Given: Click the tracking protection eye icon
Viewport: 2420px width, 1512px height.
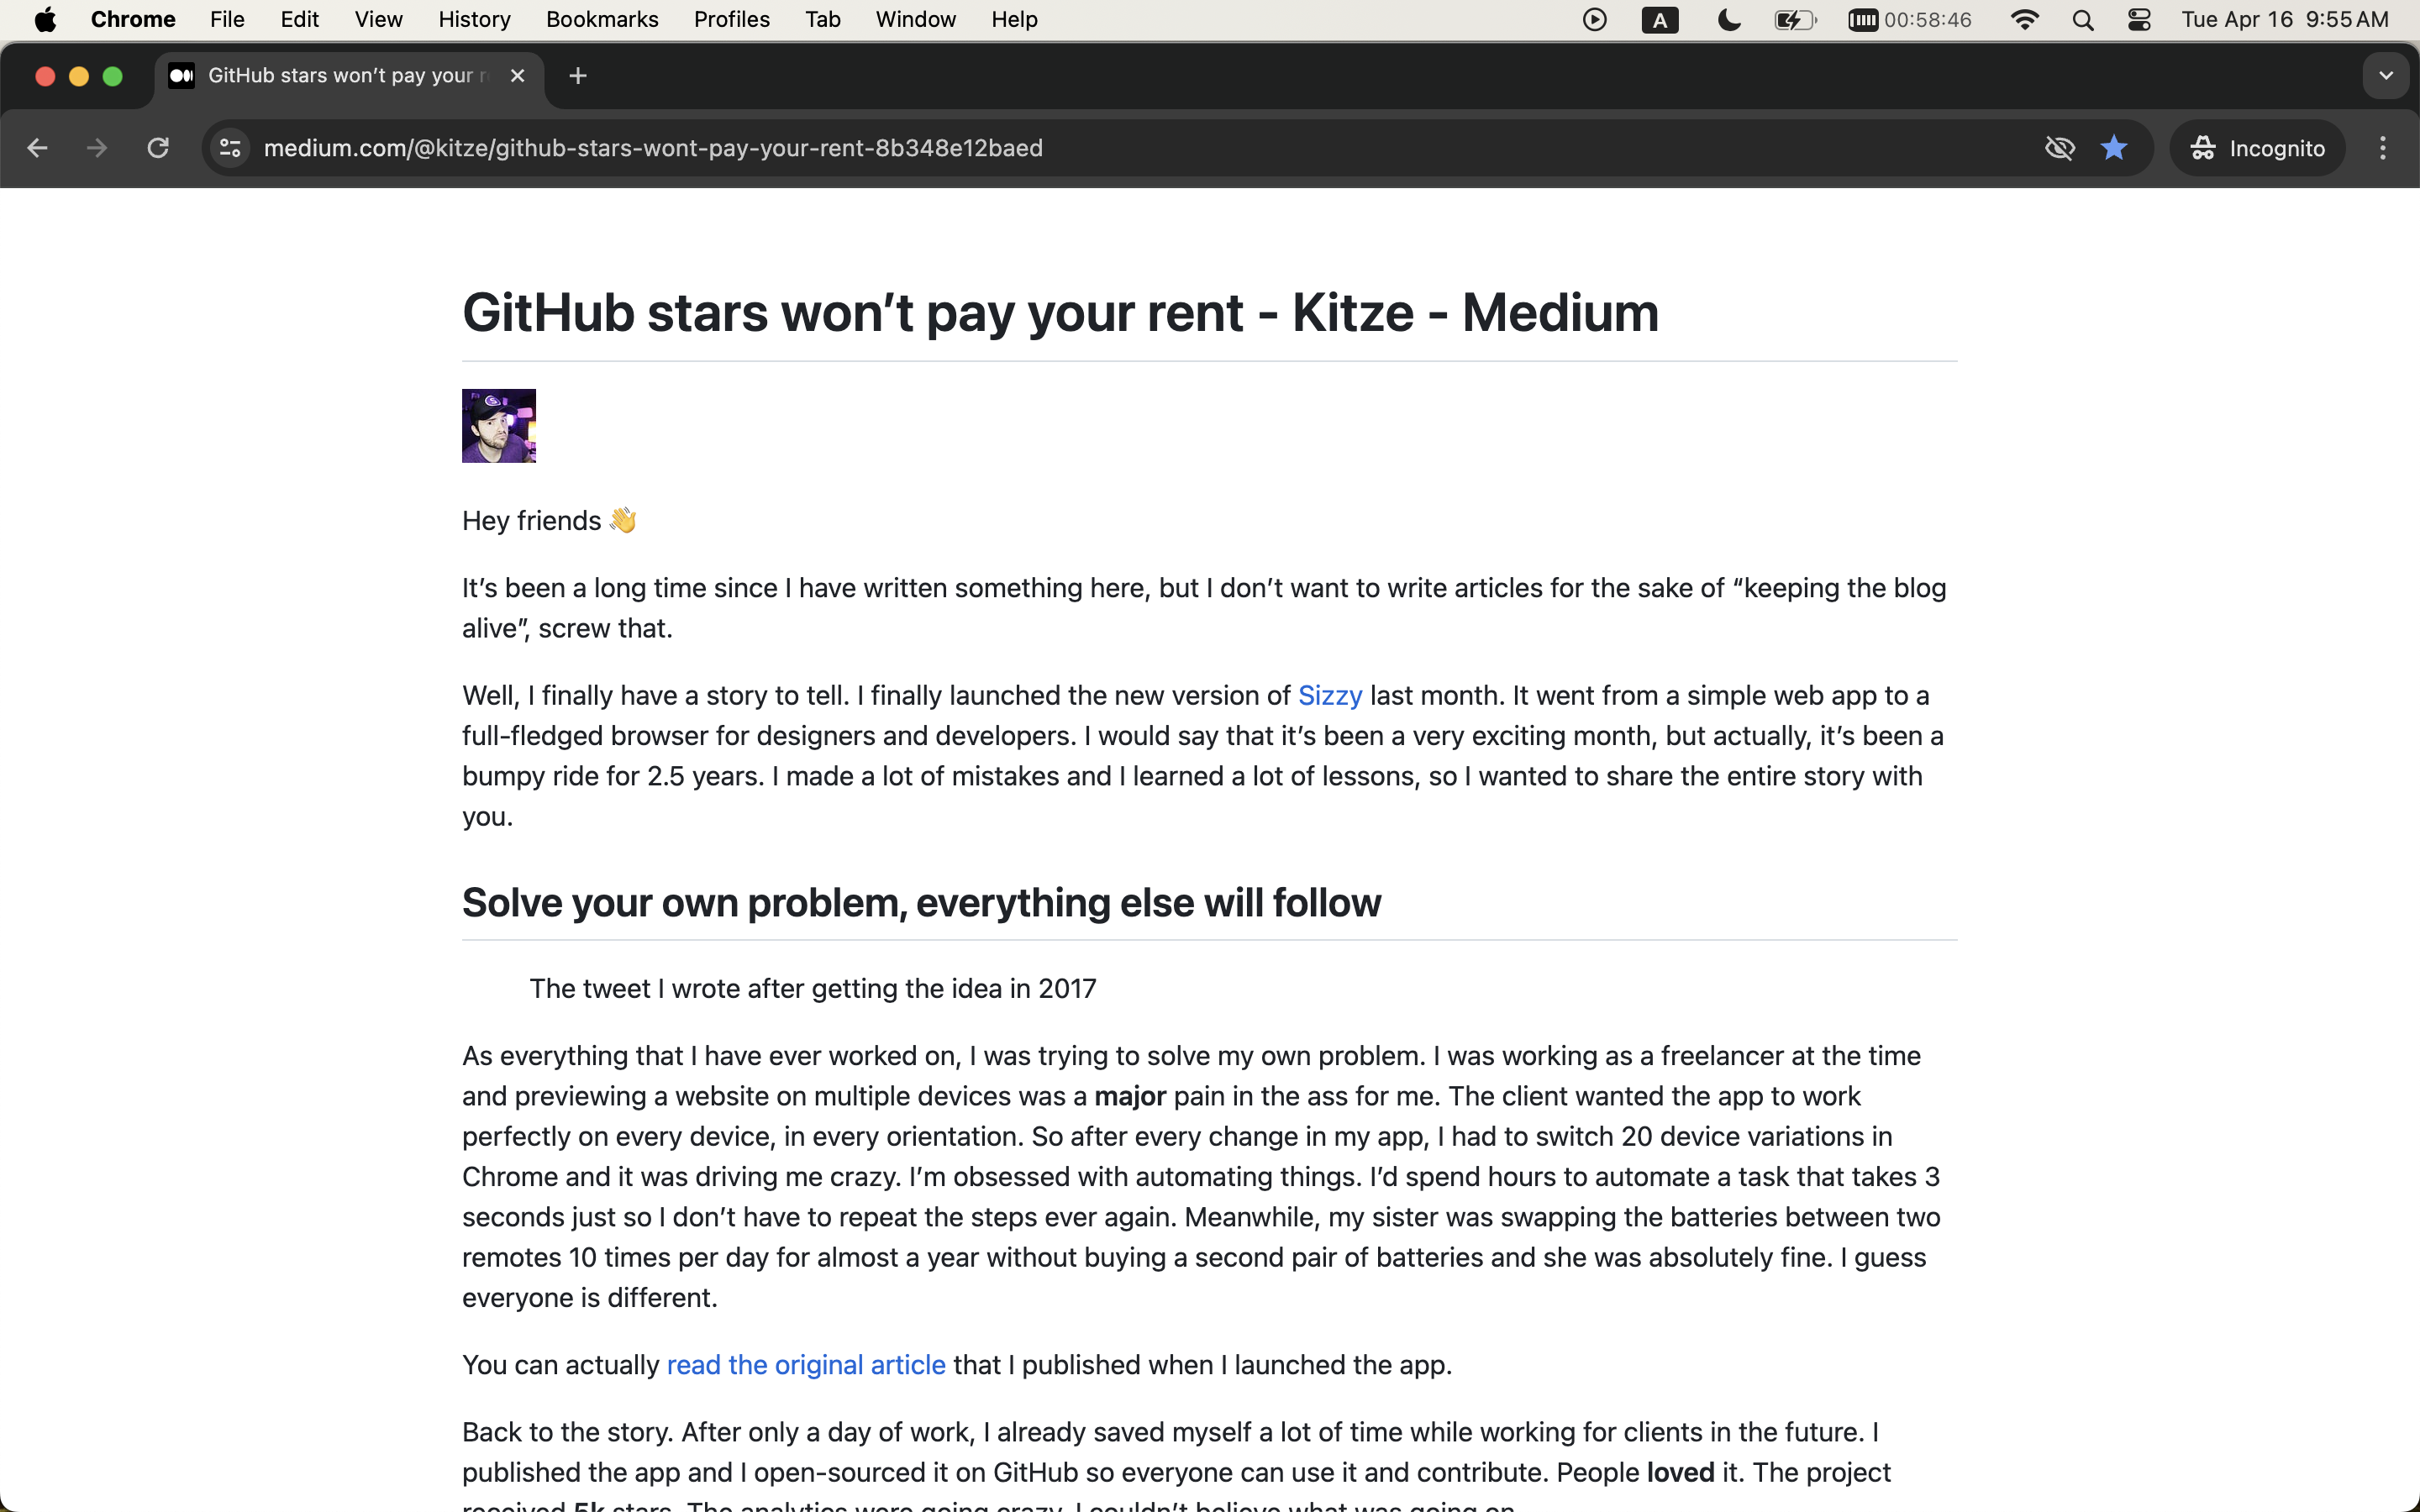Looking at the screenshot, I should point(2060,148).
